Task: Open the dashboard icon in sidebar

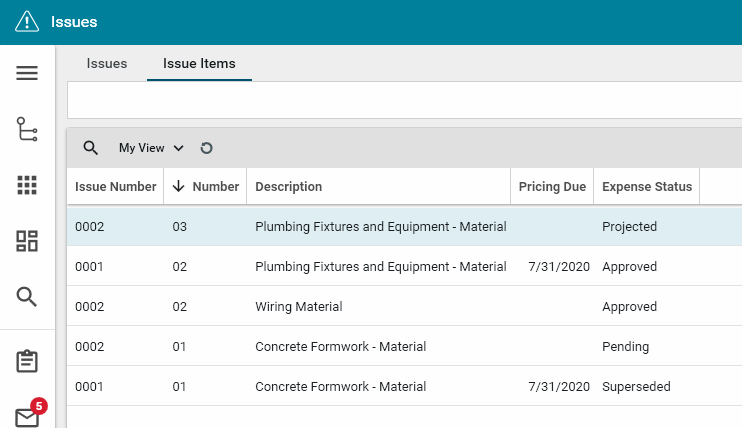Action: pyautogui.click(x=27, y=241)
